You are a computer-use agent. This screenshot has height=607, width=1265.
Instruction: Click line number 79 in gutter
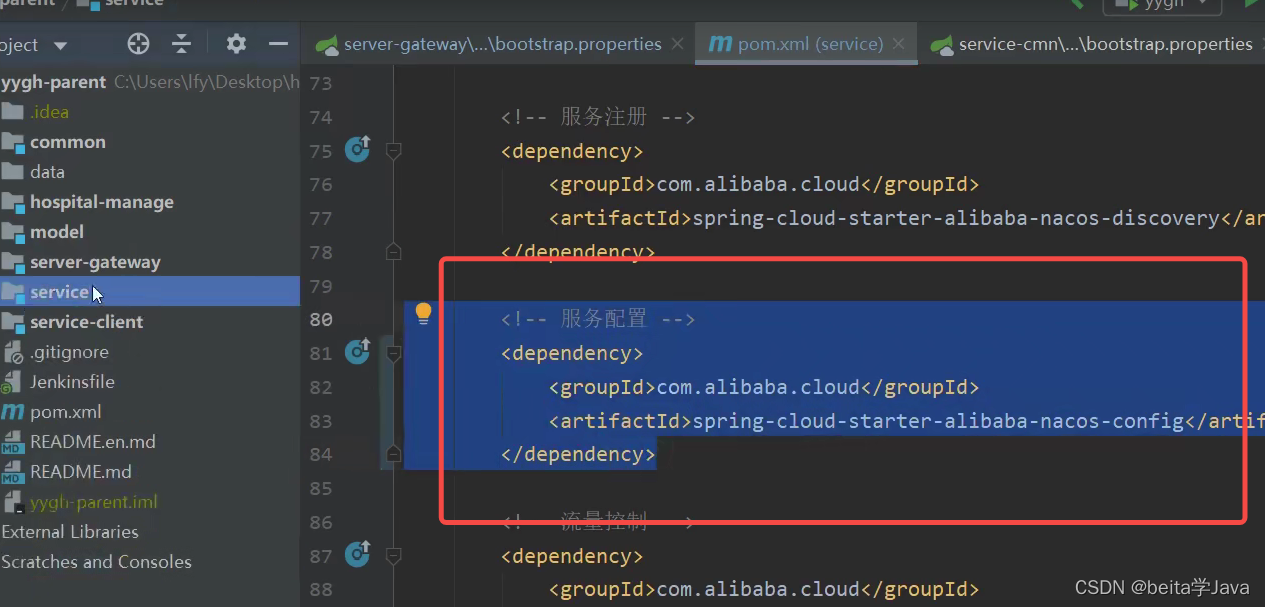[x=321, y=286]
